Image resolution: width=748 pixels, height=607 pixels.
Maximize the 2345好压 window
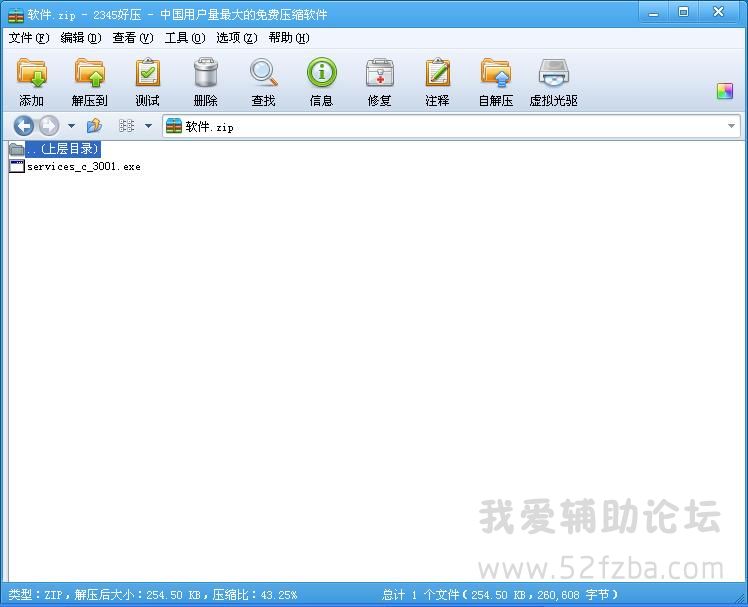(x=684, y=12)
